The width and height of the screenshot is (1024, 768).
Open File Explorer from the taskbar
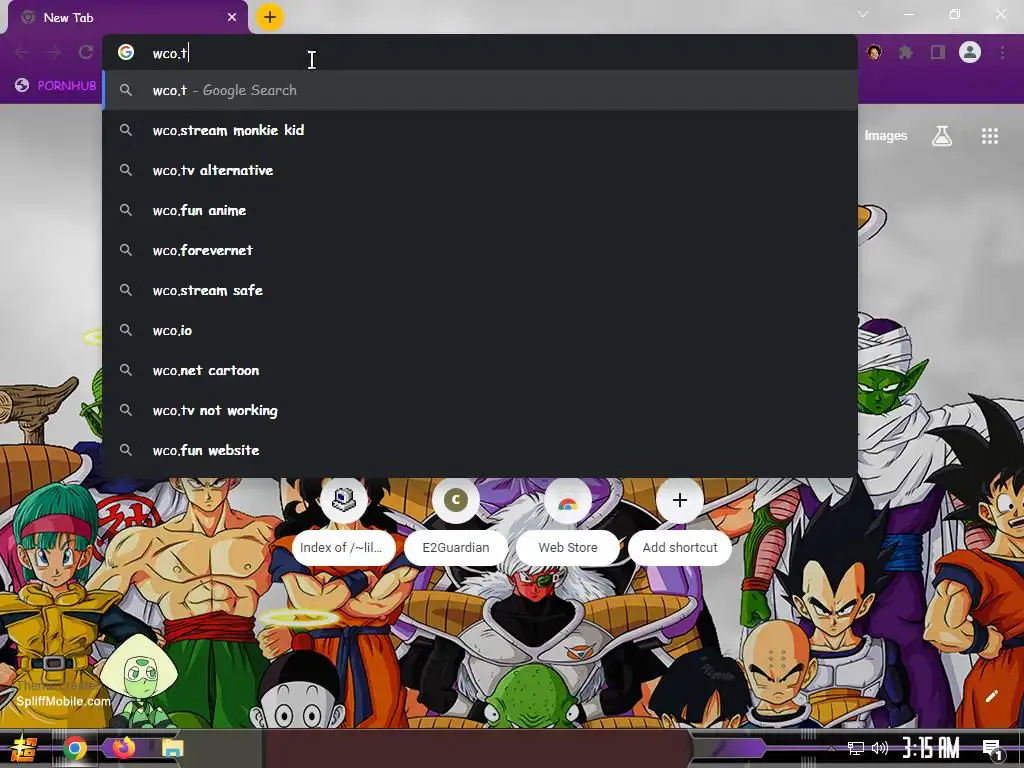[172, 748]
